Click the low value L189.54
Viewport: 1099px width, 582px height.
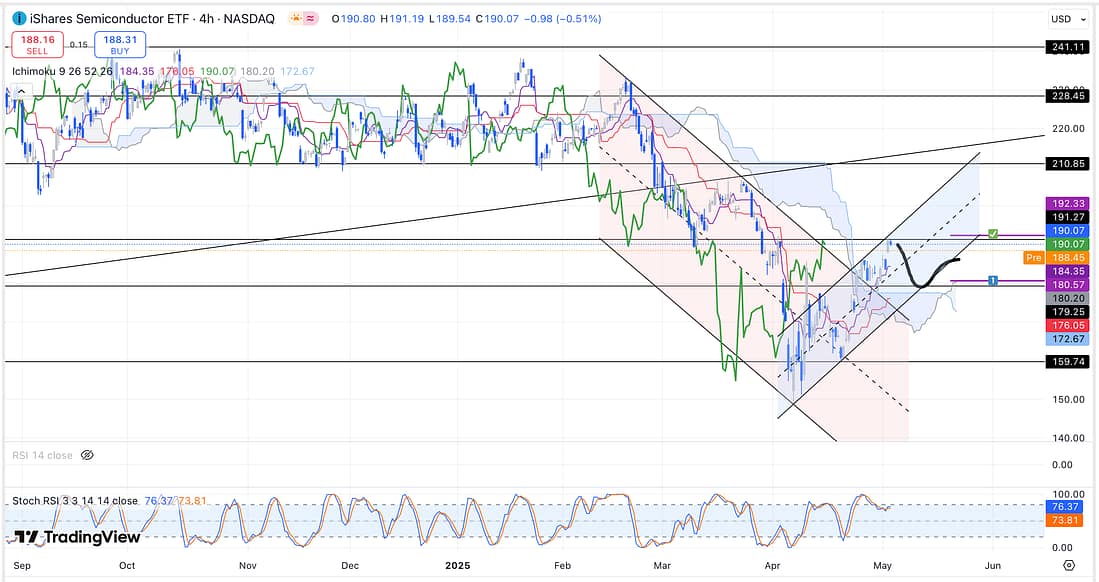(x=450, y=19)
